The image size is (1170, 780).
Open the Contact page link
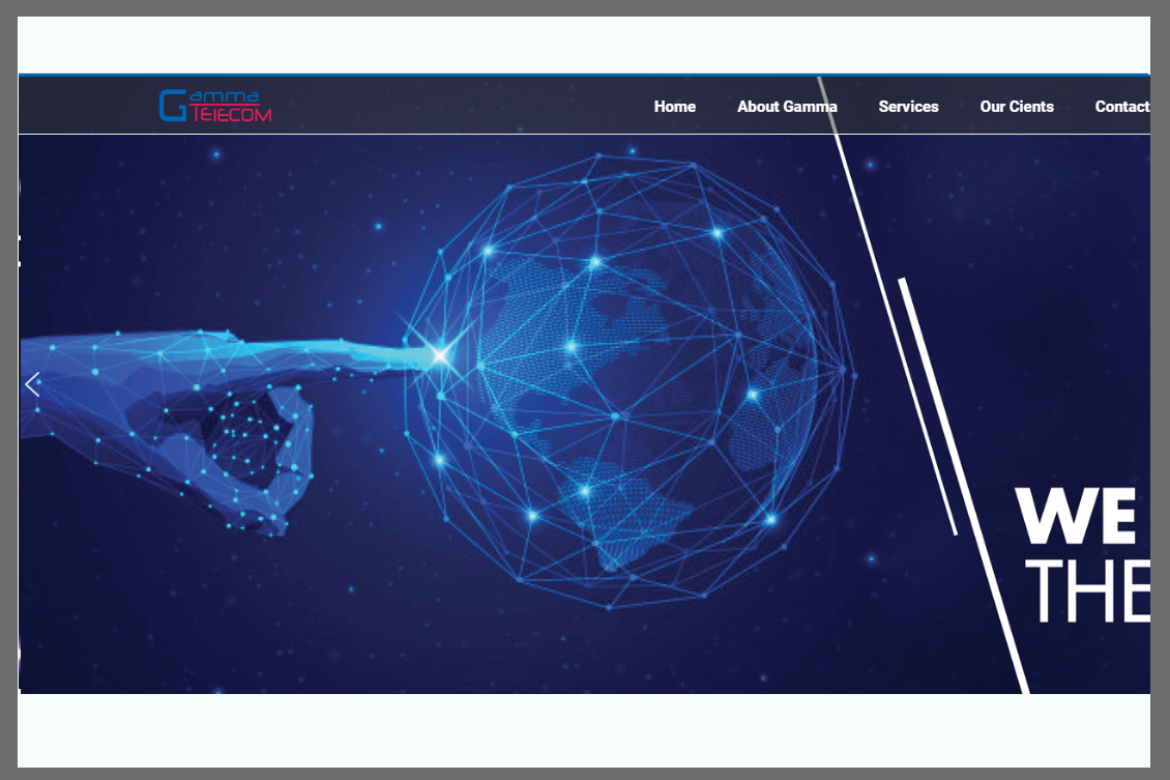[1122, 106]
